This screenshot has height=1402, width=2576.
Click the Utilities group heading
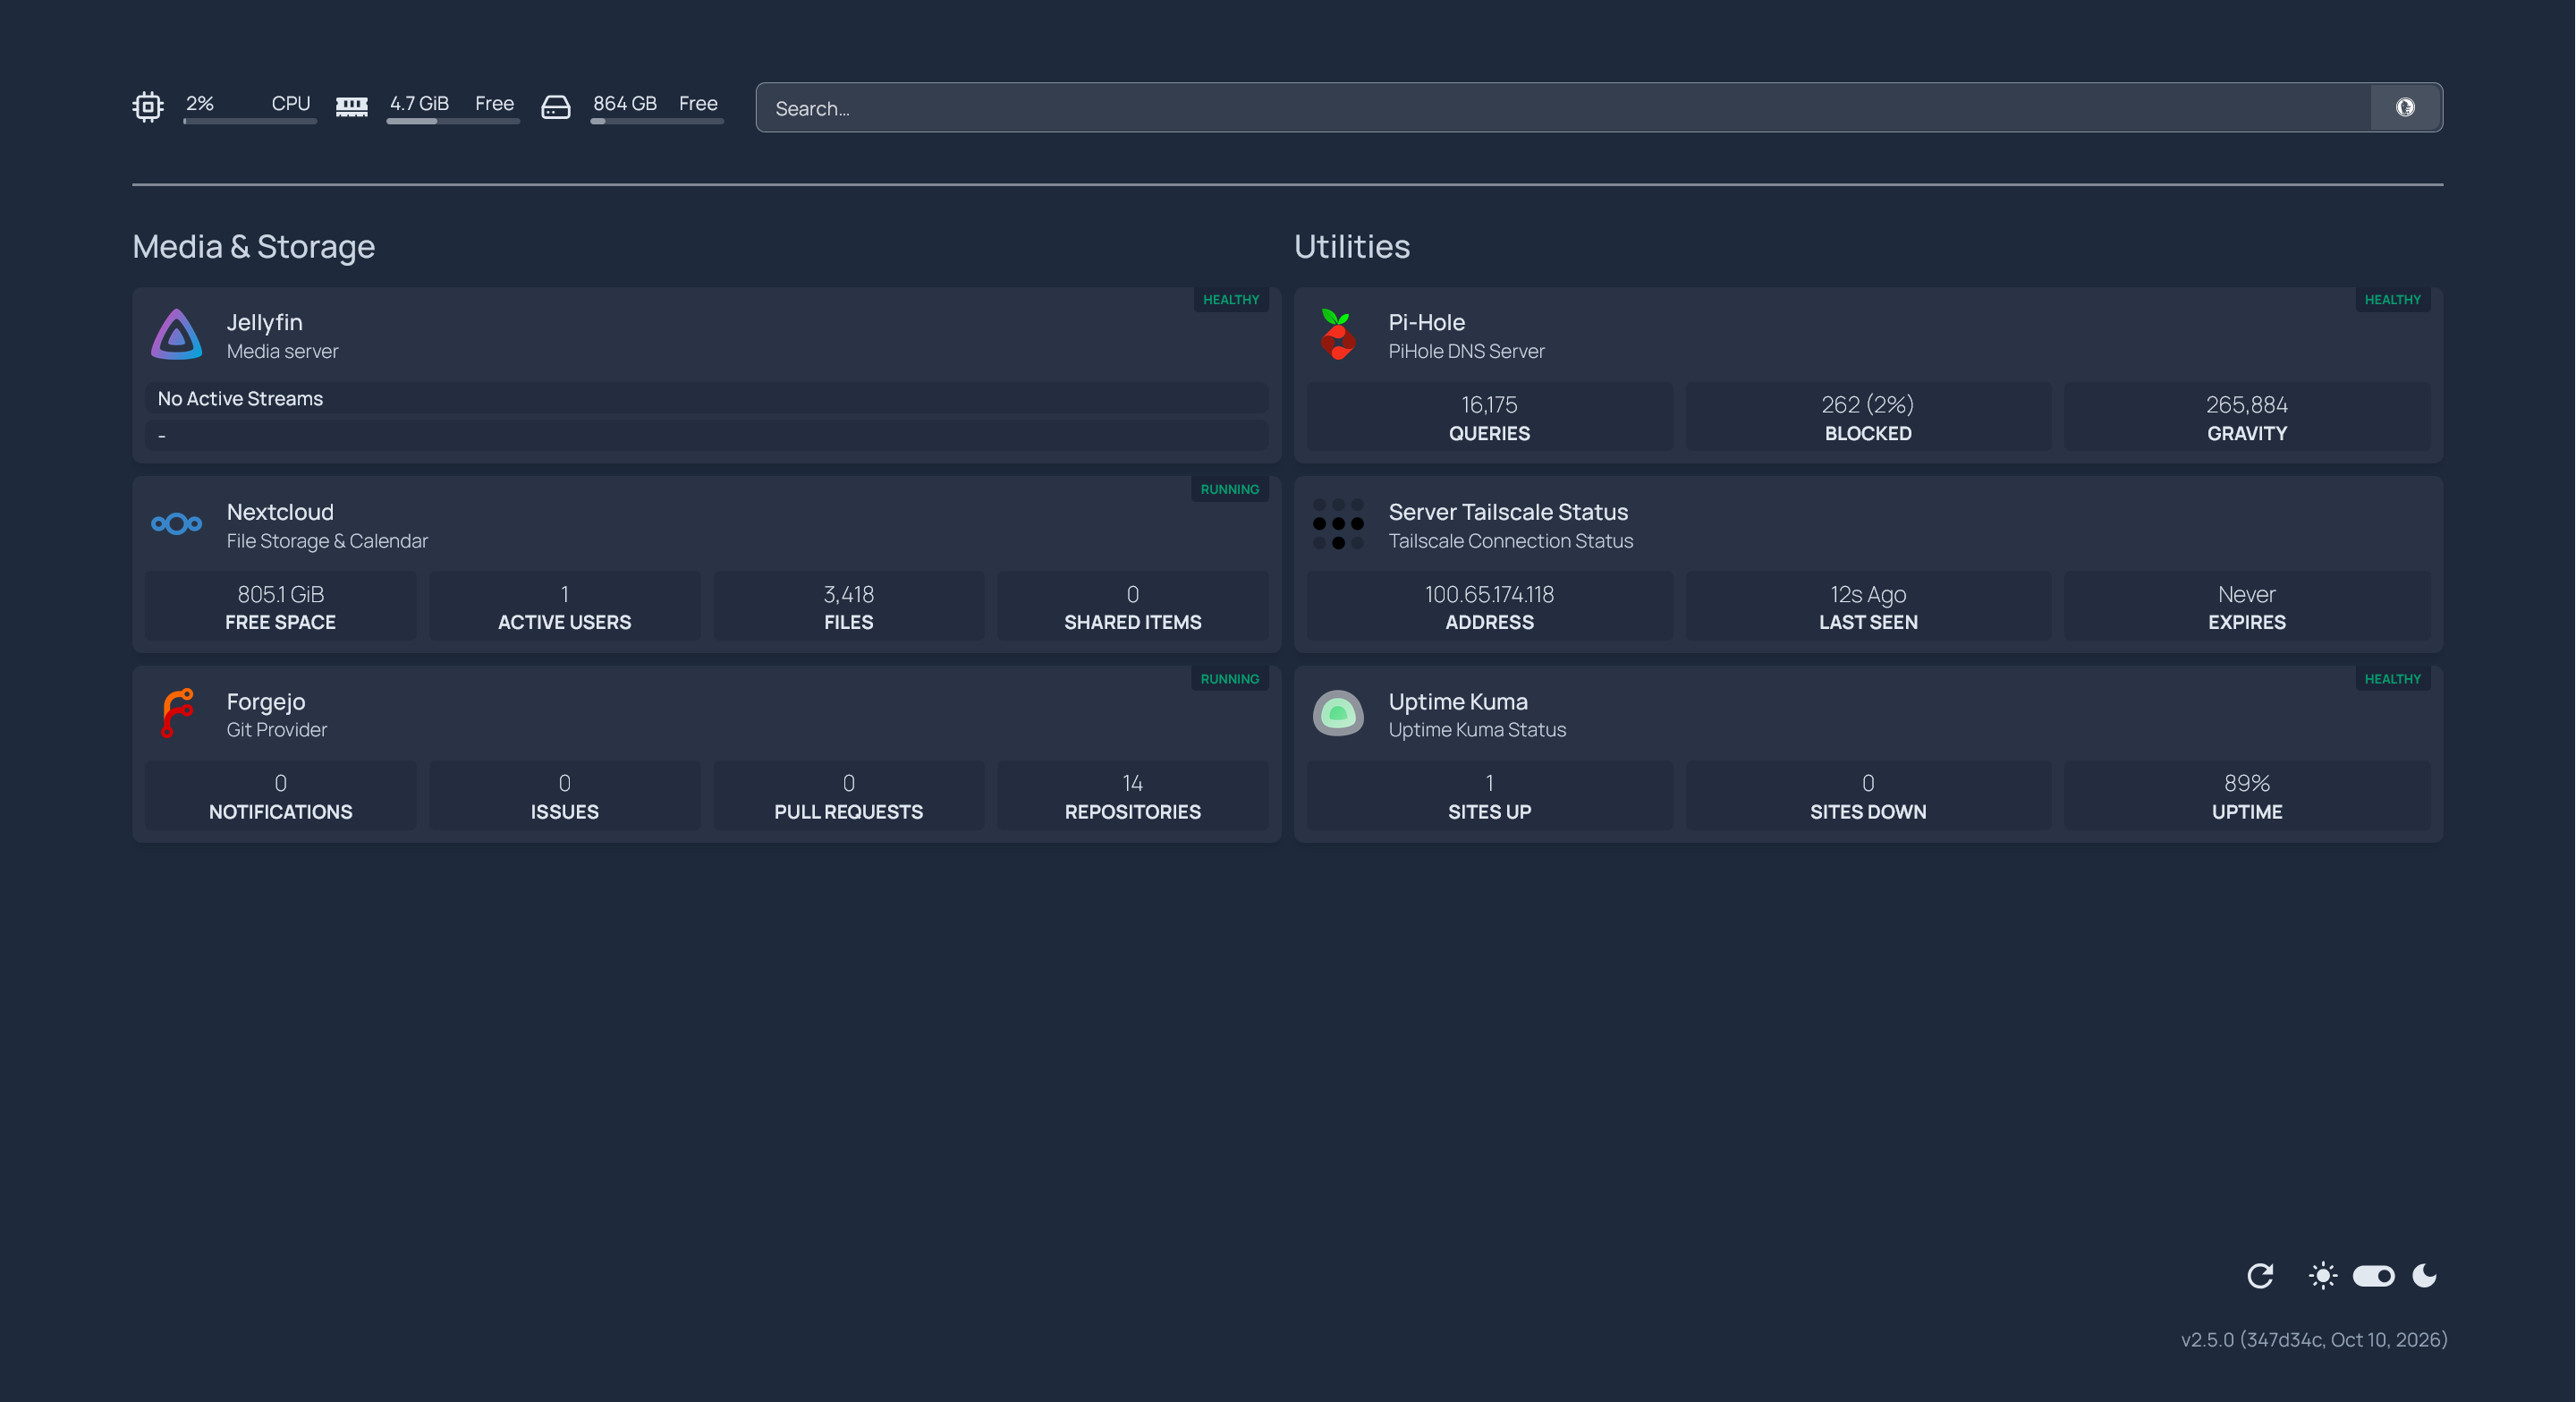pyautogui.click(x=1352, y=246)
